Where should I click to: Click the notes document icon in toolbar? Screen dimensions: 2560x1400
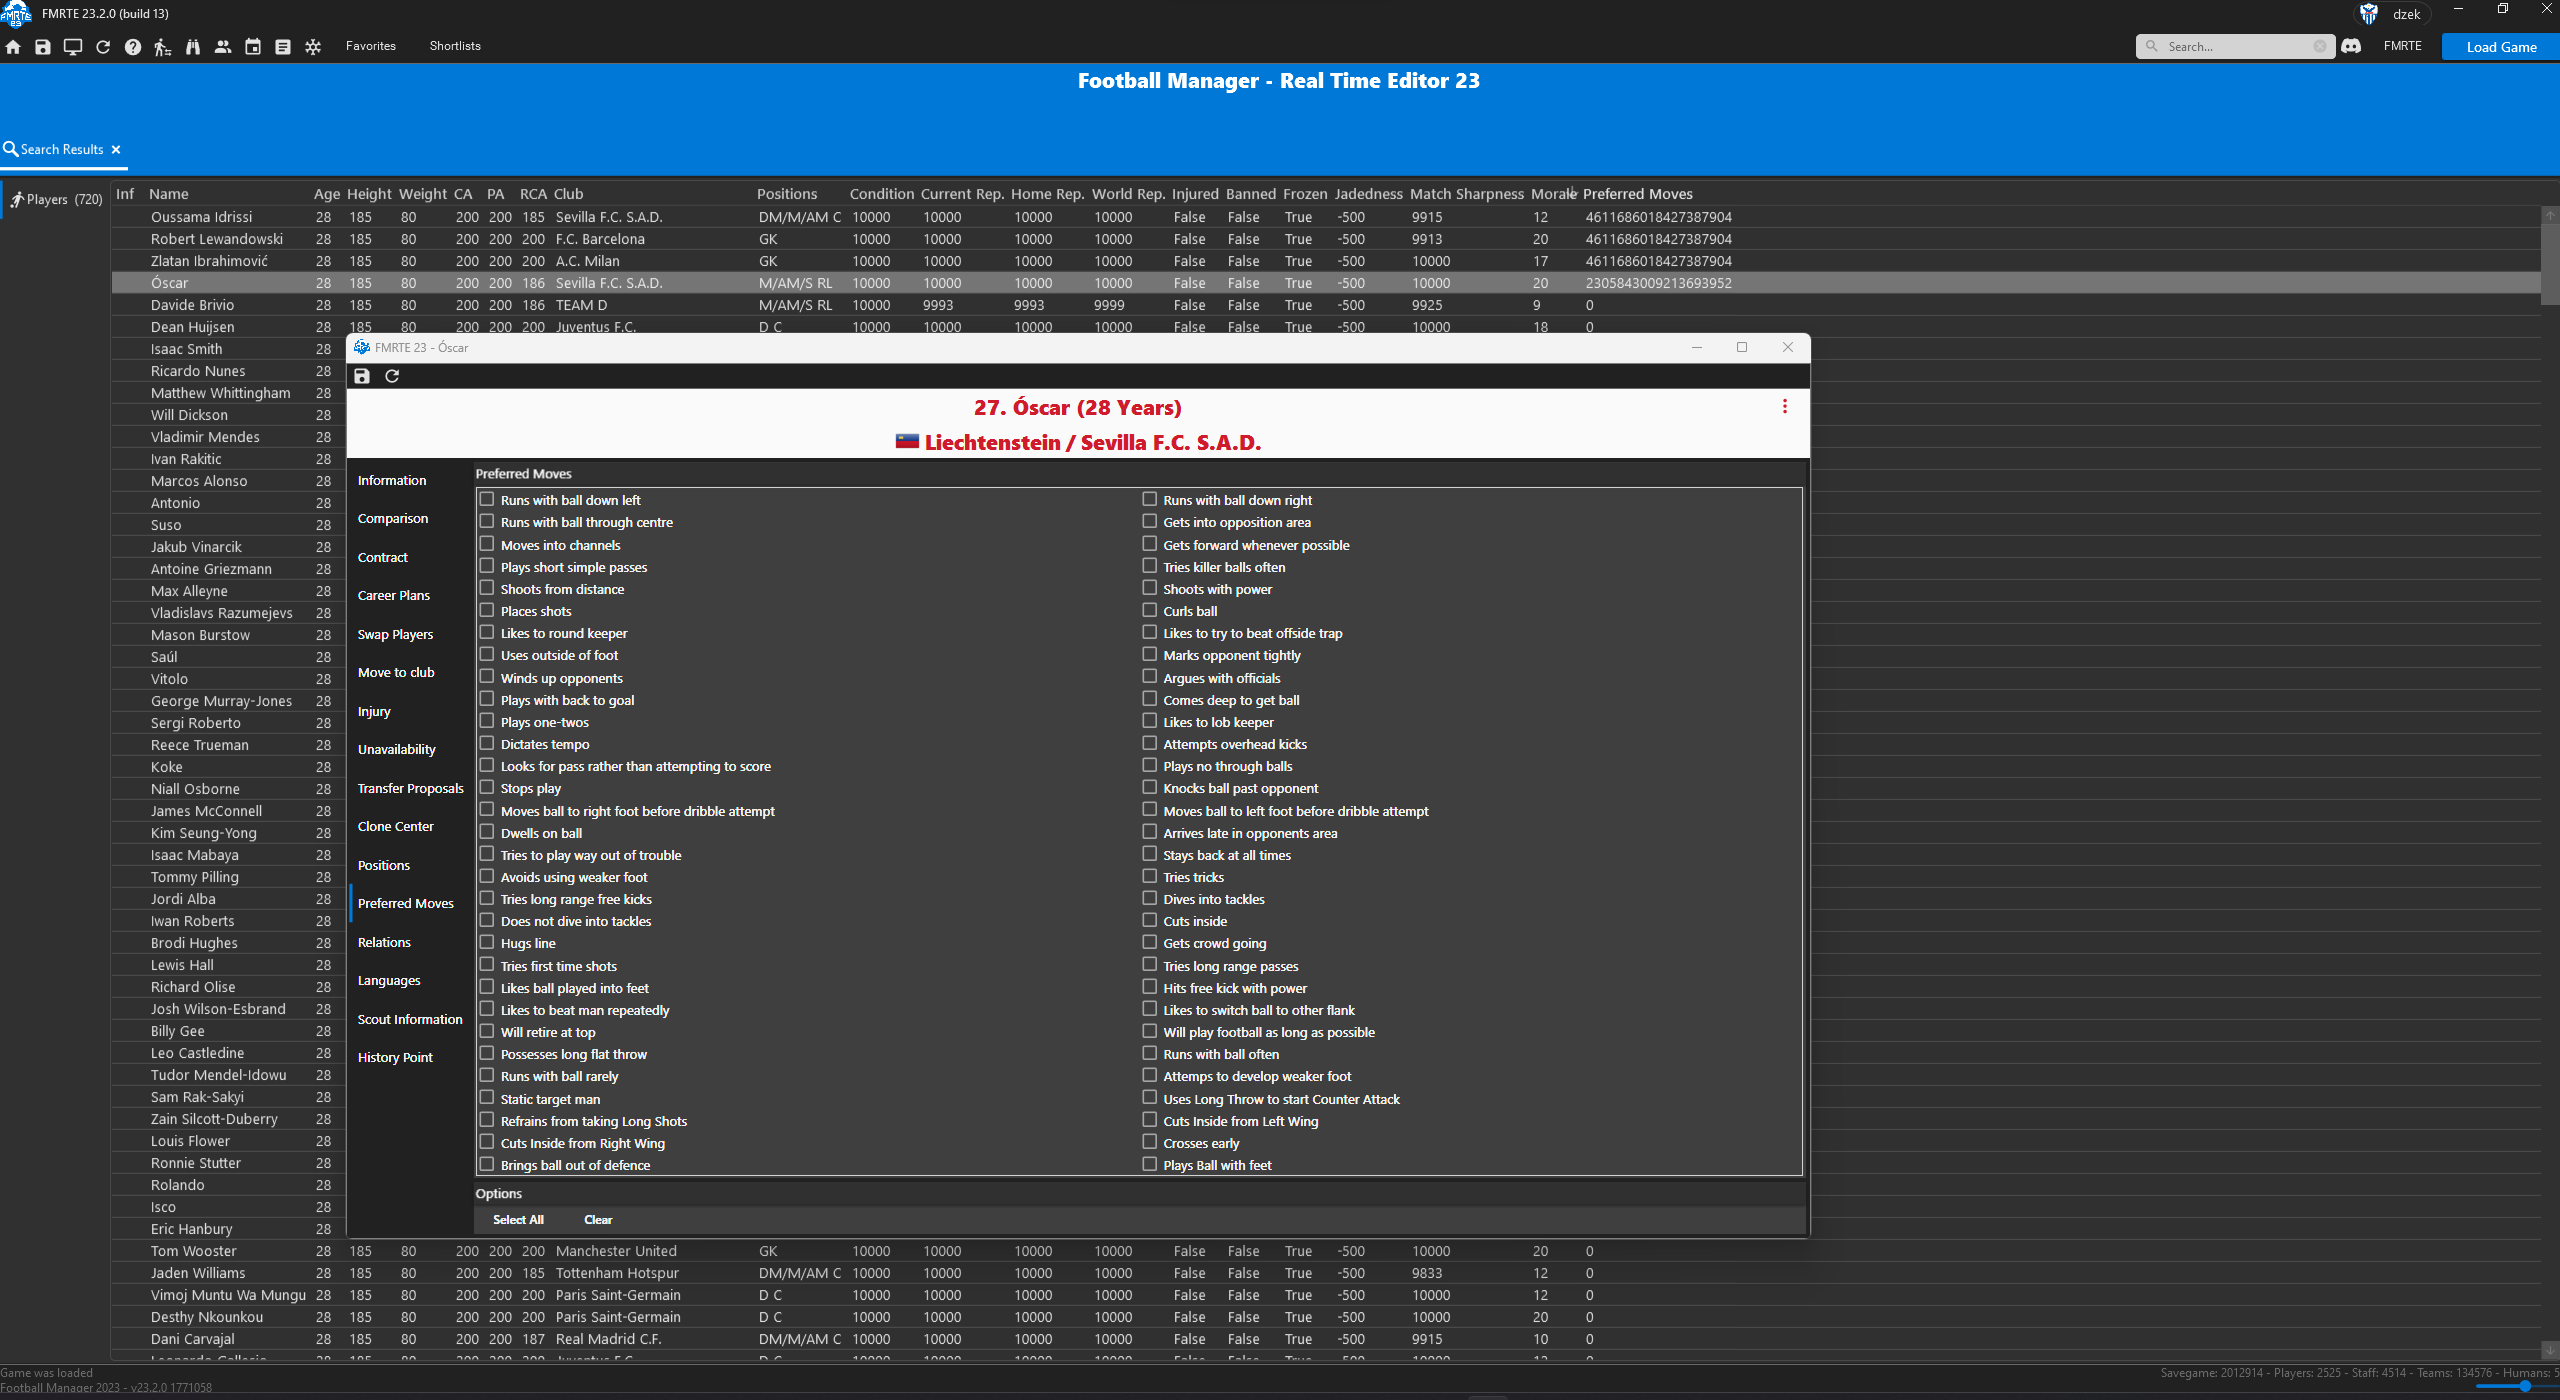(x=283, y=47)
